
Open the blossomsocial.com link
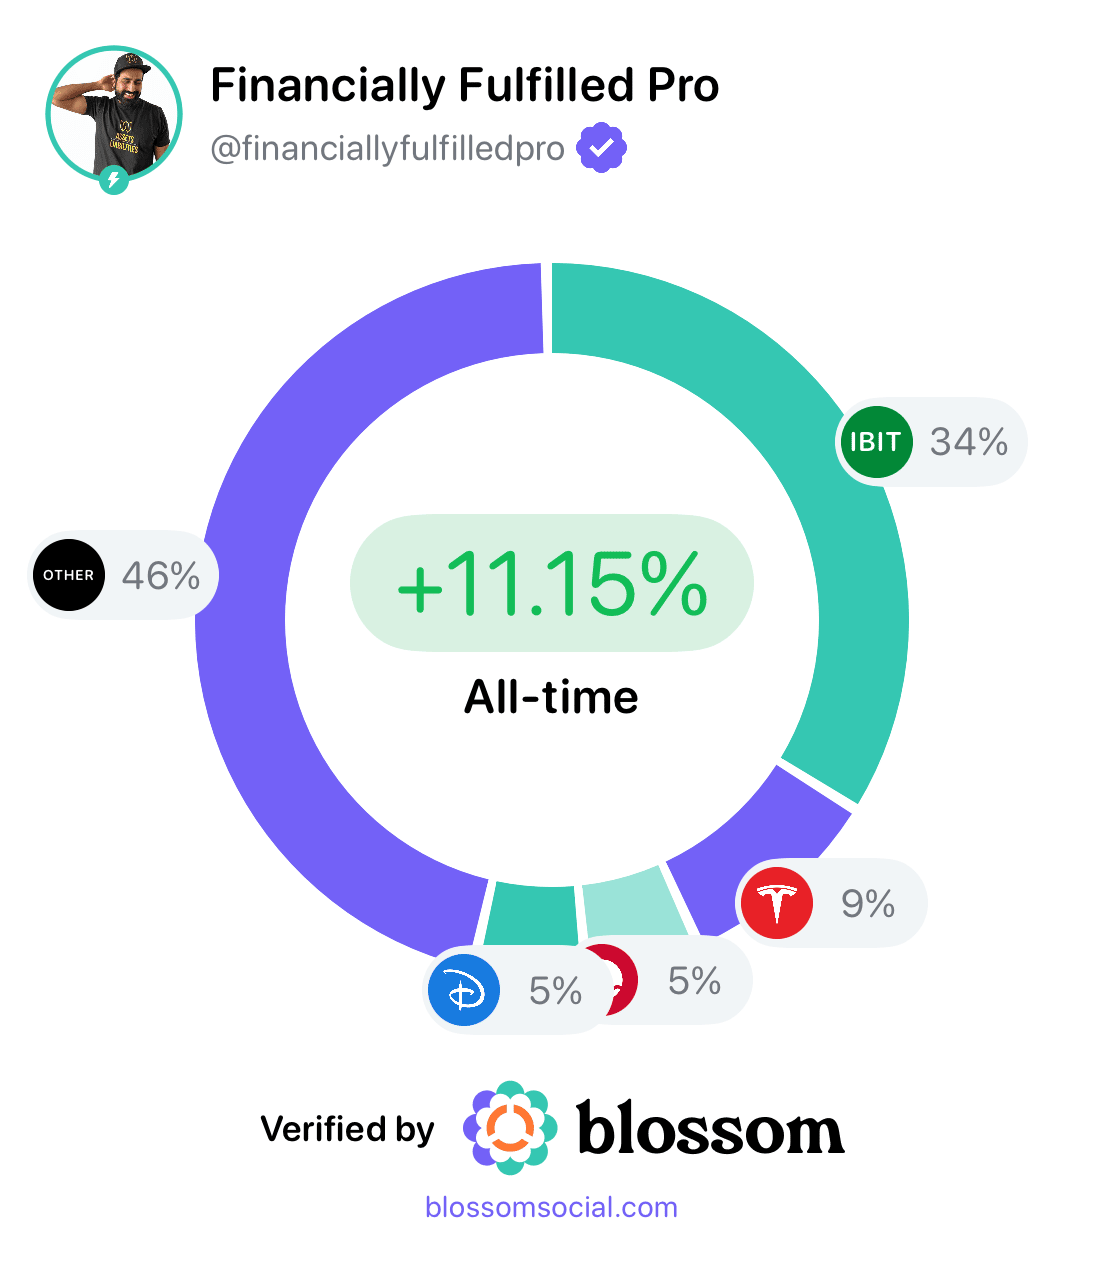click(x=551, y=1207)
